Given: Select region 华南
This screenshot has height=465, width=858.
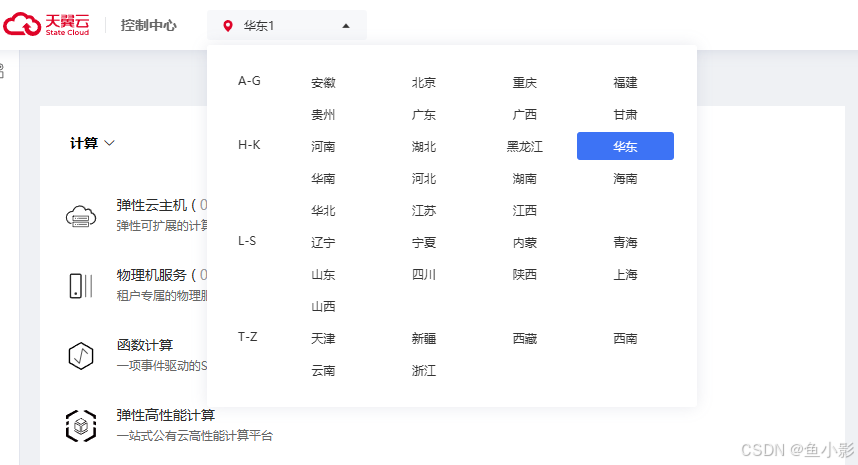Looking at the screenshot, I should (x=323, y=179).
